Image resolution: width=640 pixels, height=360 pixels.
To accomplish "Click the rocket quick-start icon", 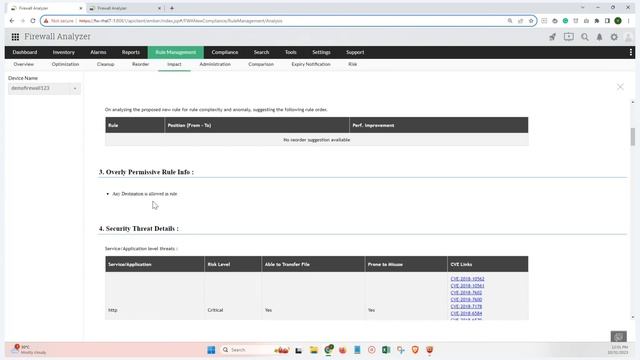I will (x=552, y=37).
